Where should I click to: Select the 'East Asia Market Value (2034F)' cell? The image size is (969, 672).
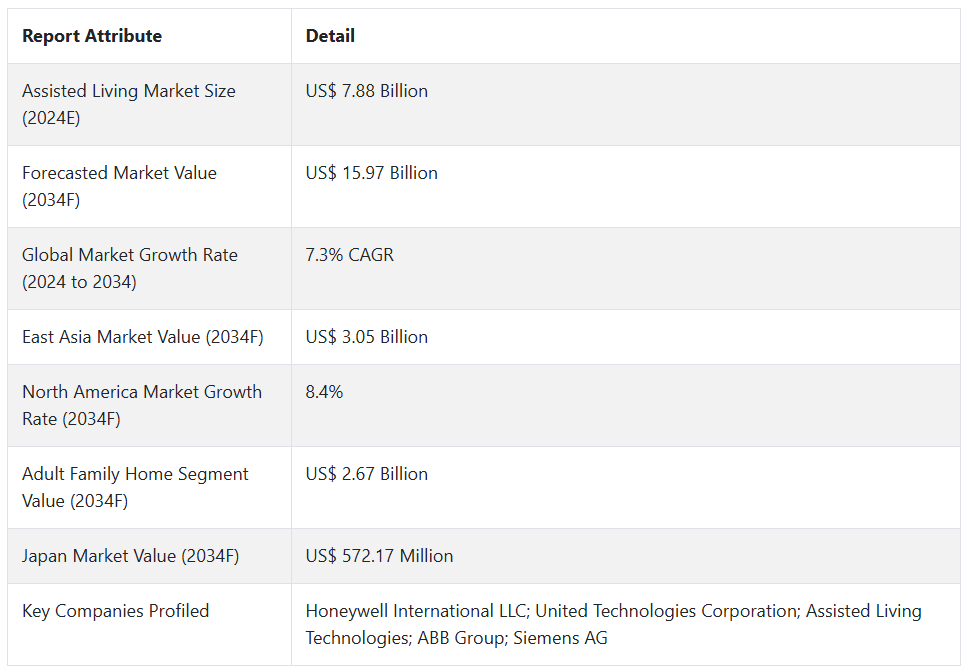pyautogui.click(x=143, y=337)
